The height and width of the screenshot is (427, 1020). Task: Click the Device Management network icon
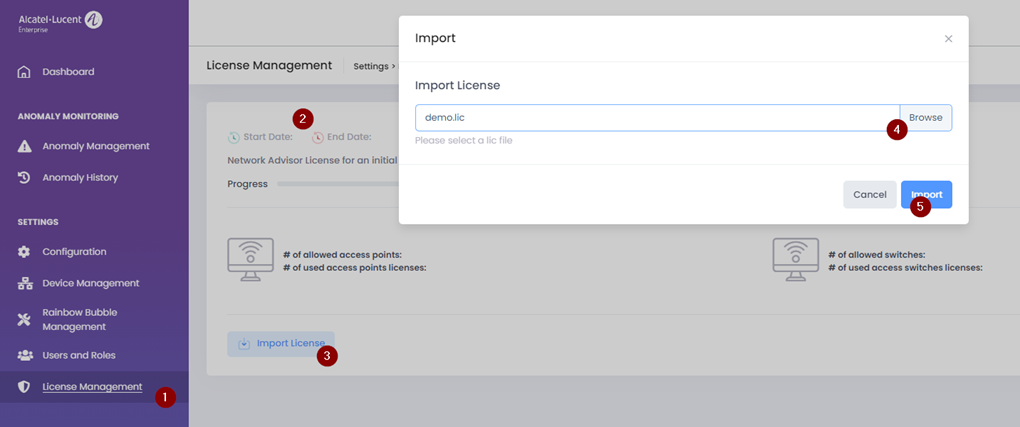tap(25, 283)
